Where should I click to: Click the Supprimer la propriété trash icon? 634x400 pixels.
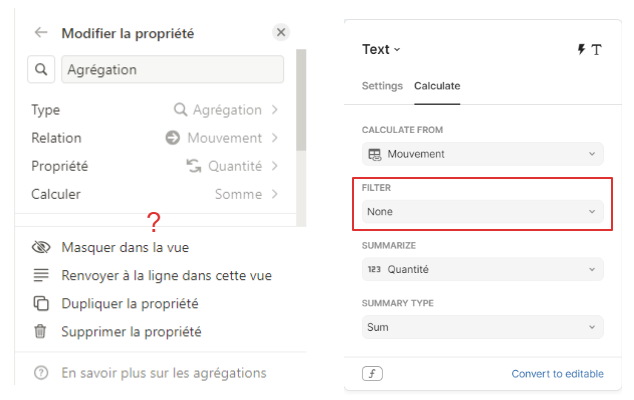pos(41,331)
